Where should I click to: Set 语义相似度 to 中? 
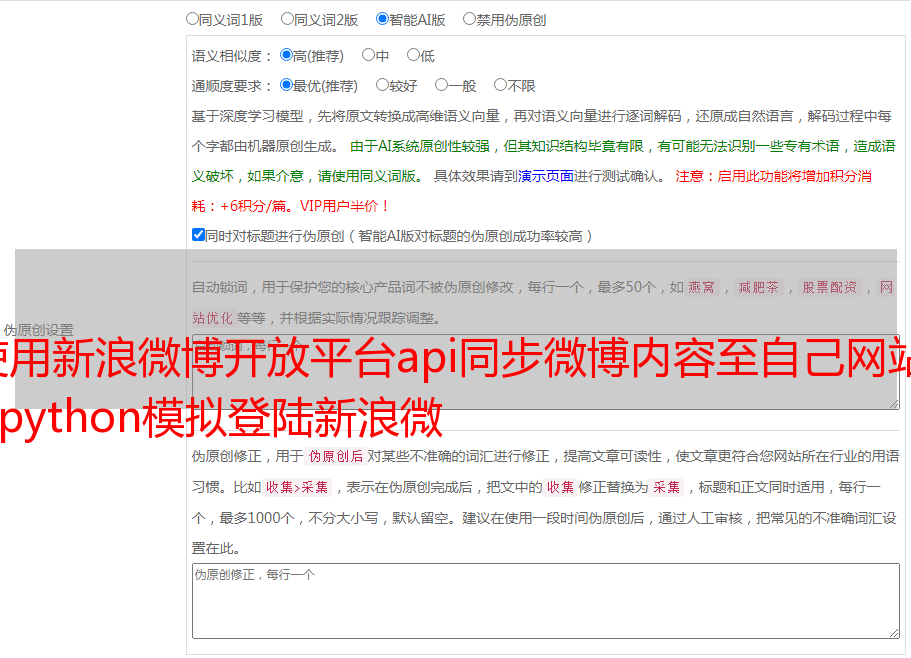(368, 55)
